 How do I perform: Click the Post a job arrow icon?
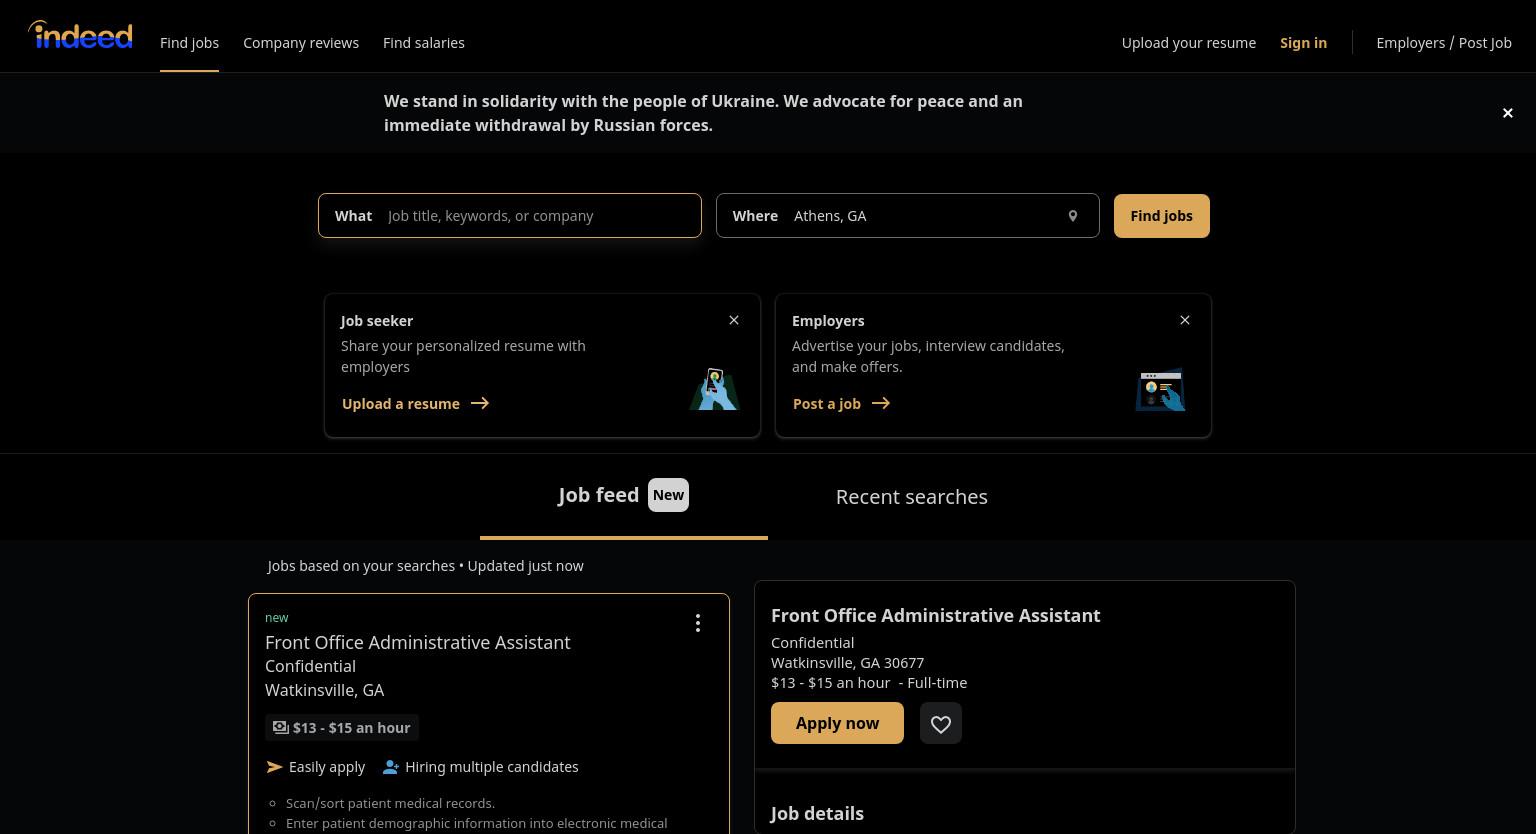point(881,403)
